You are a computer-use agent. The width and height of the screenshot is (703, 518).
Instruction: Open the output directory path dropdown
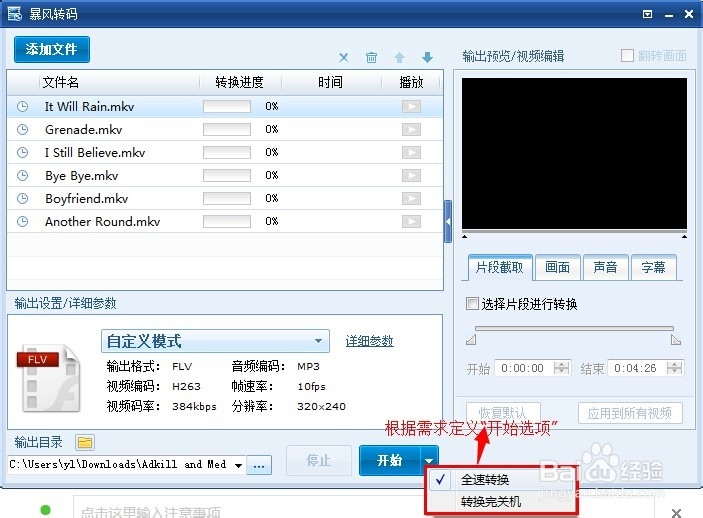tap(239, 465)
